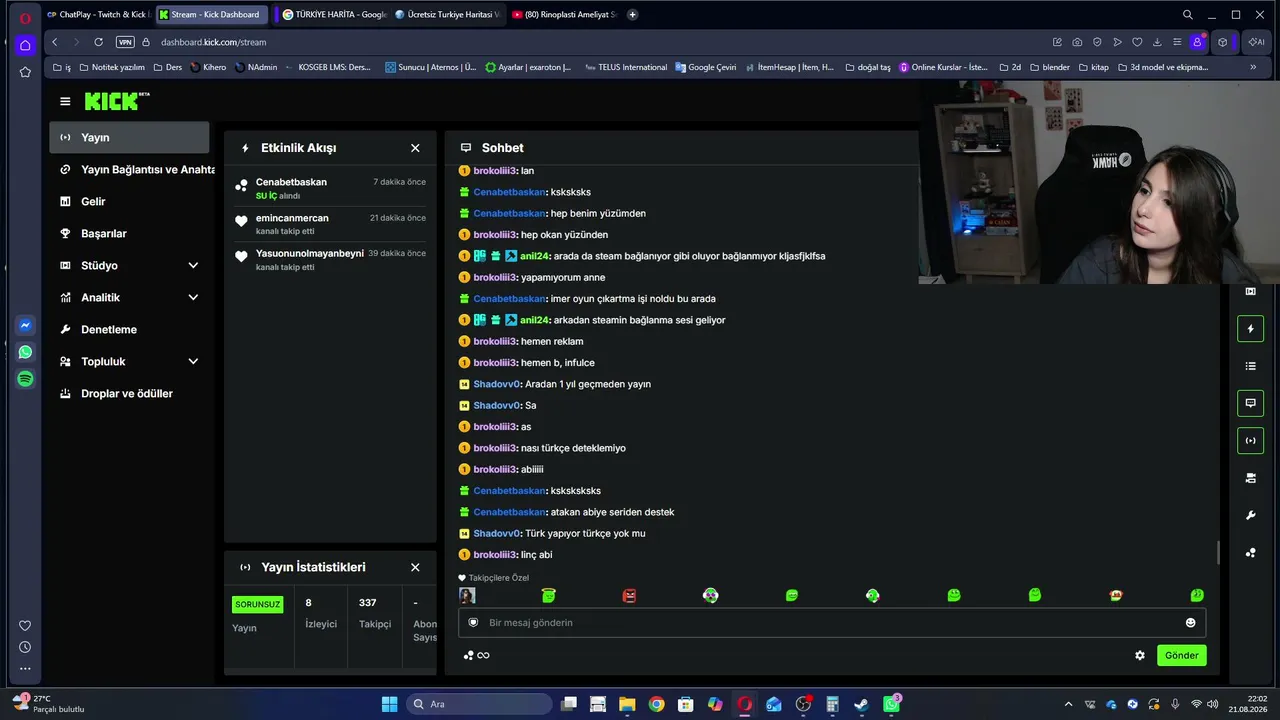This screenshot has height=720, width=1280.
Task: Open chat settings gear
Action: tap(1139, 656)
